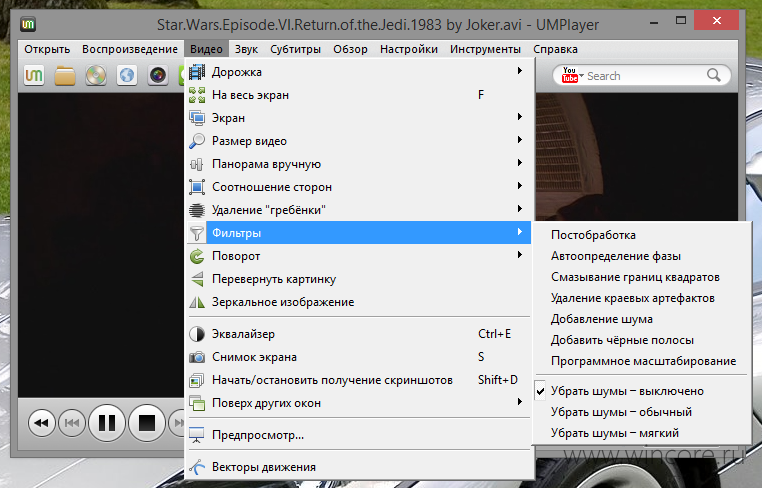Open disc via DVD toolbar icon
The image size is (762, 488).
[x=96, y=75]
